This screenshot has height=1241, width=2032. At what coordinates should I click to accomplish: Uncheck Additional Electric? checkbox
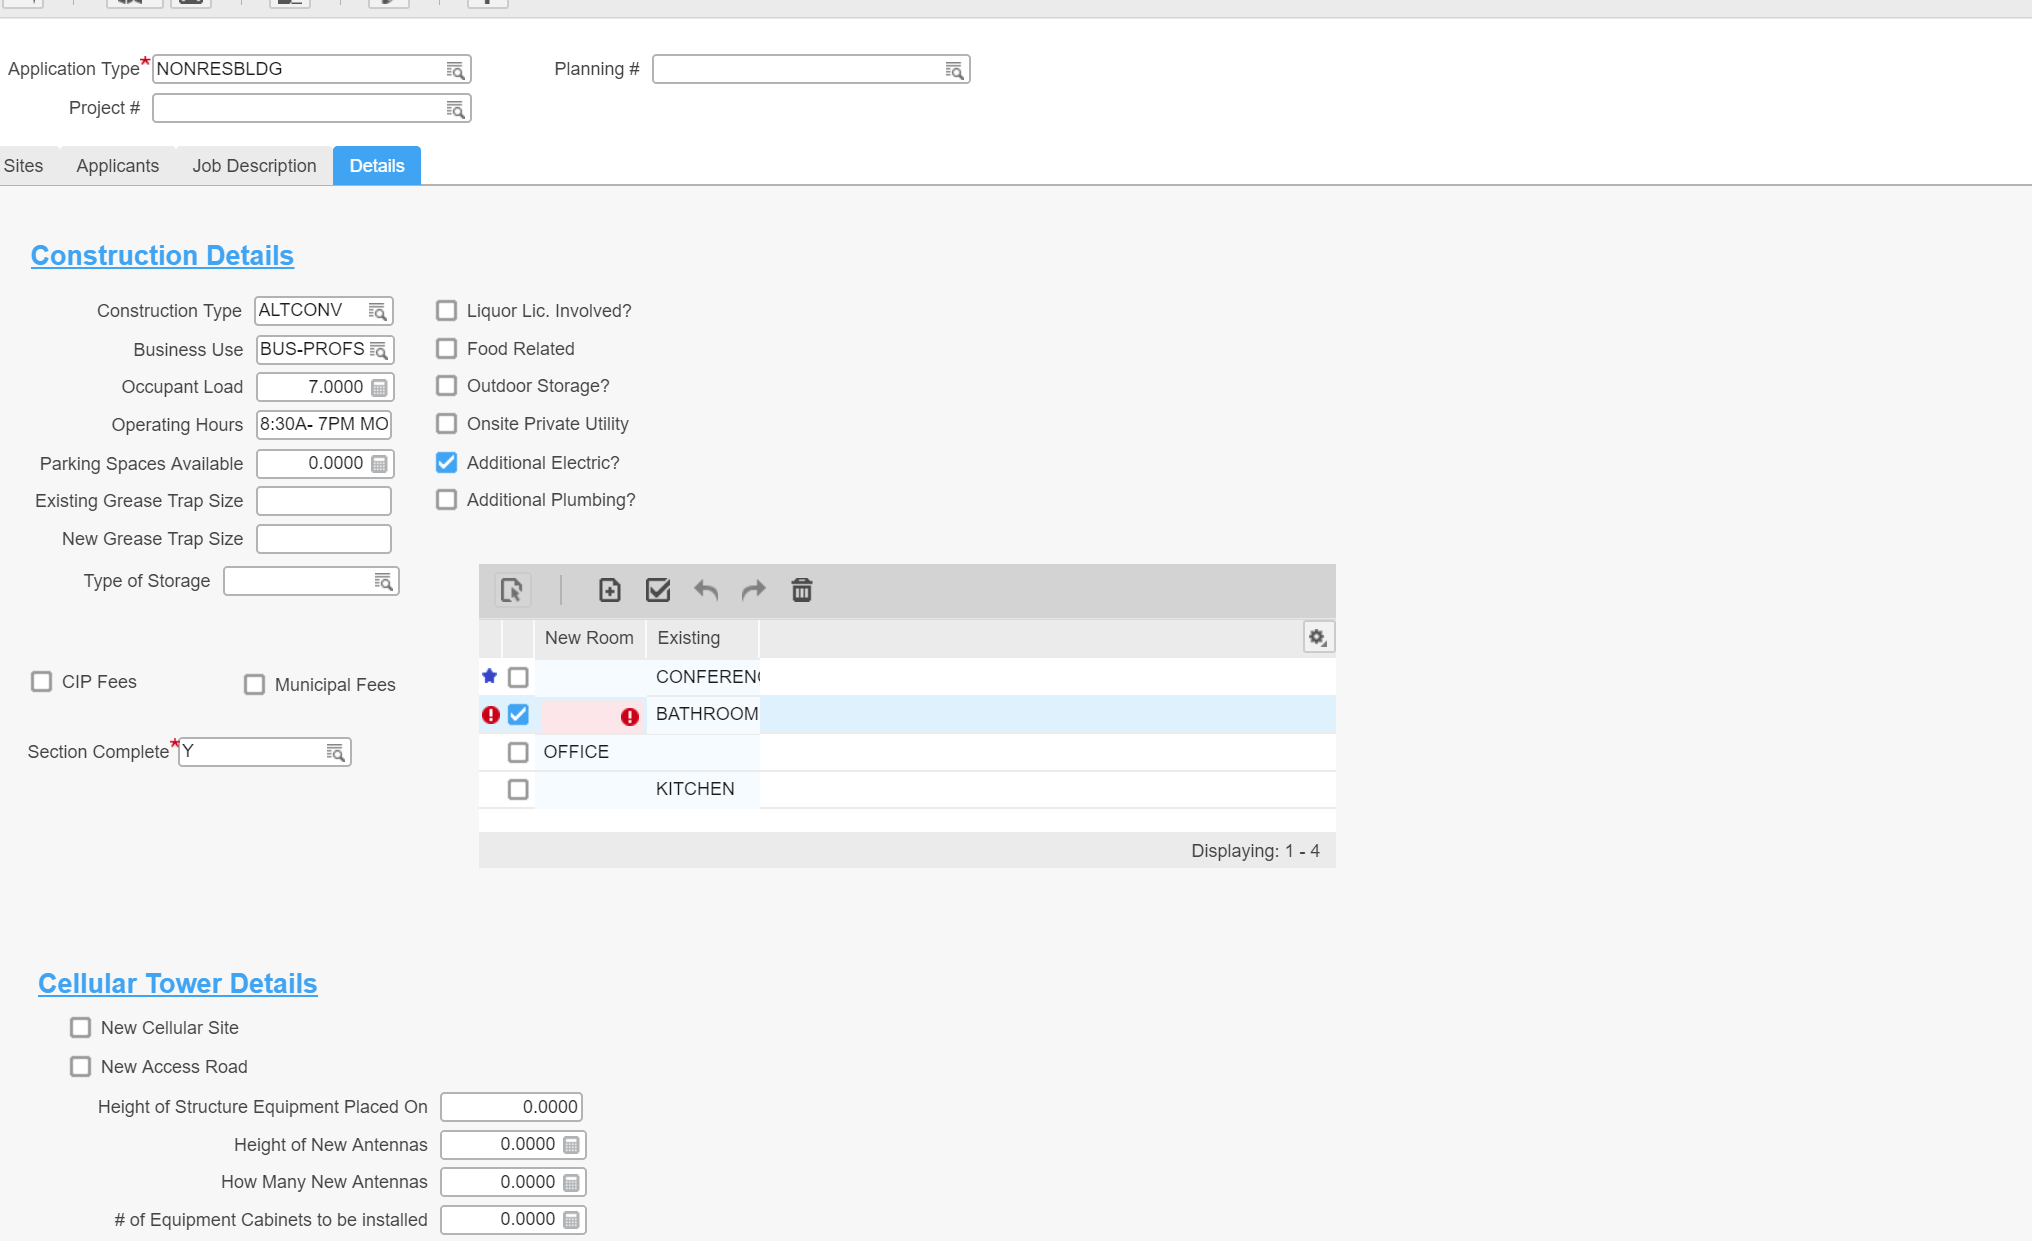click(447, 462)
